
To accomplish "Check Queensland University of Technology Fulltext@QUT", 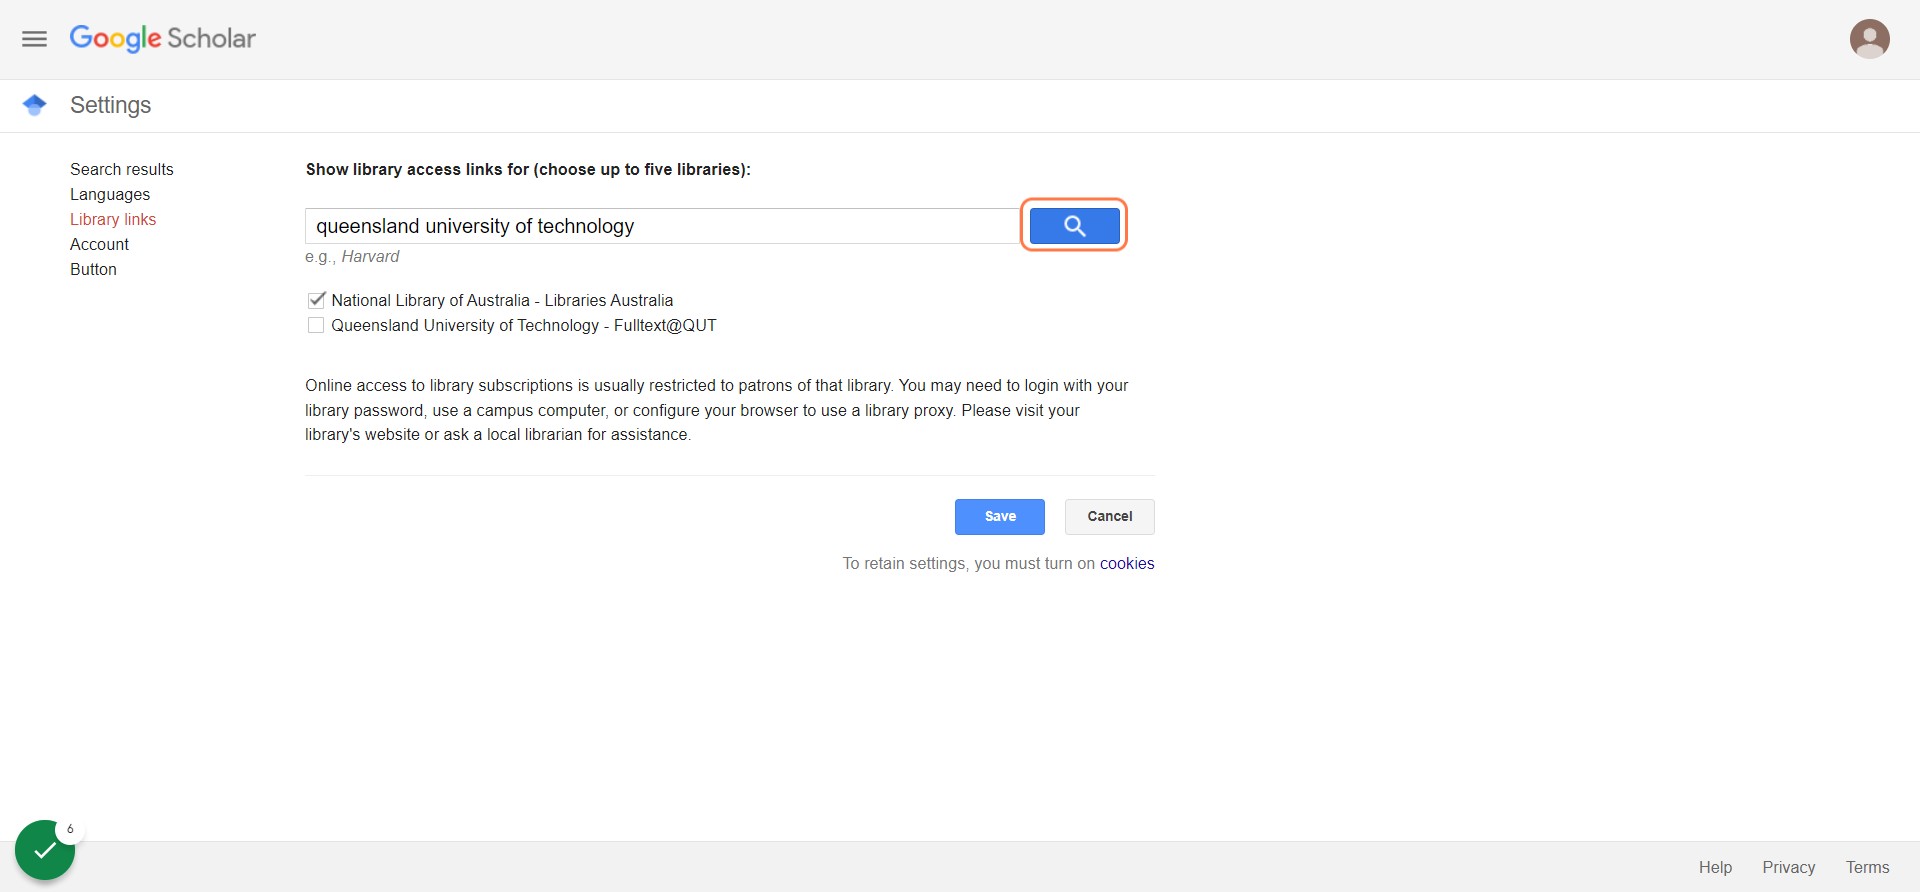I will (316, 325).
